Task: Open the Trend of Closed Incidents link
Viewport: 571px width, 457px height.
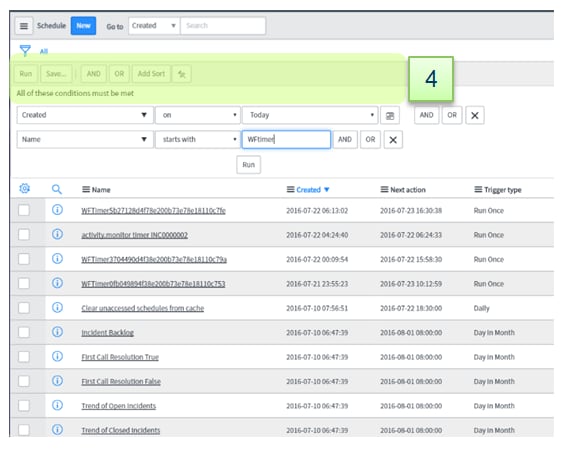Action: [x=121, y=430]
